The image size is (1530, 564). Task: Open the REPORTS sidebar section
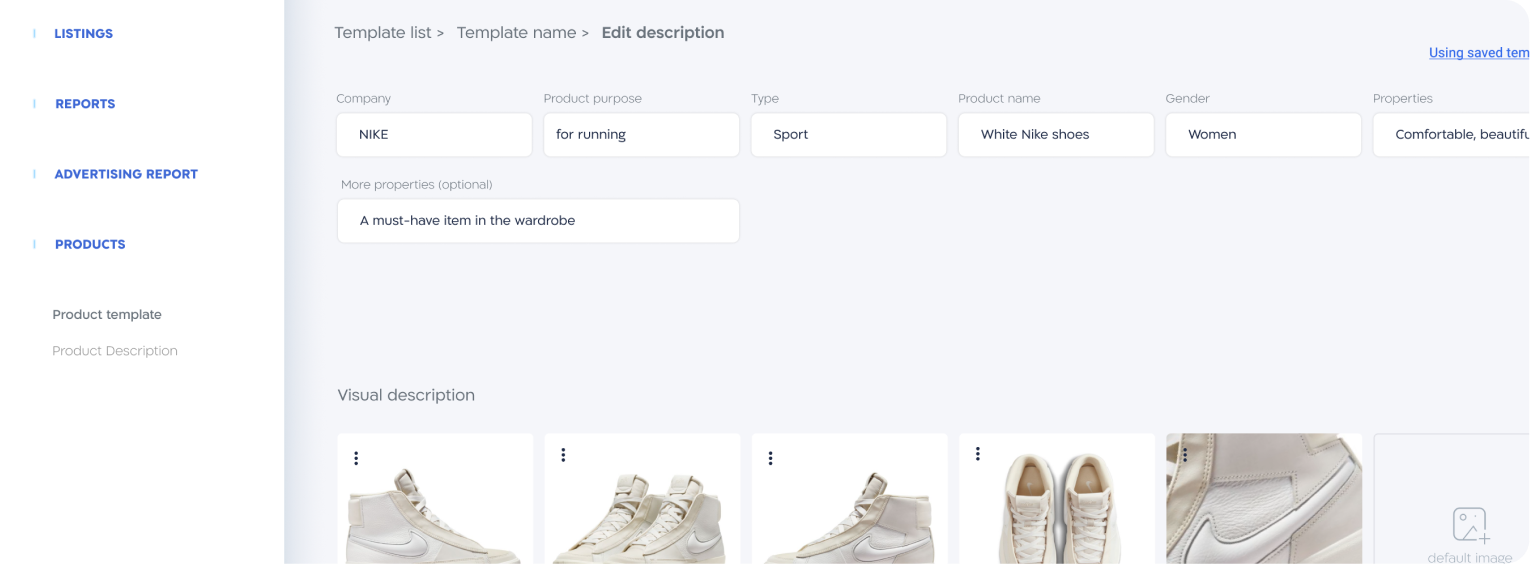click(x=85, y=104)
